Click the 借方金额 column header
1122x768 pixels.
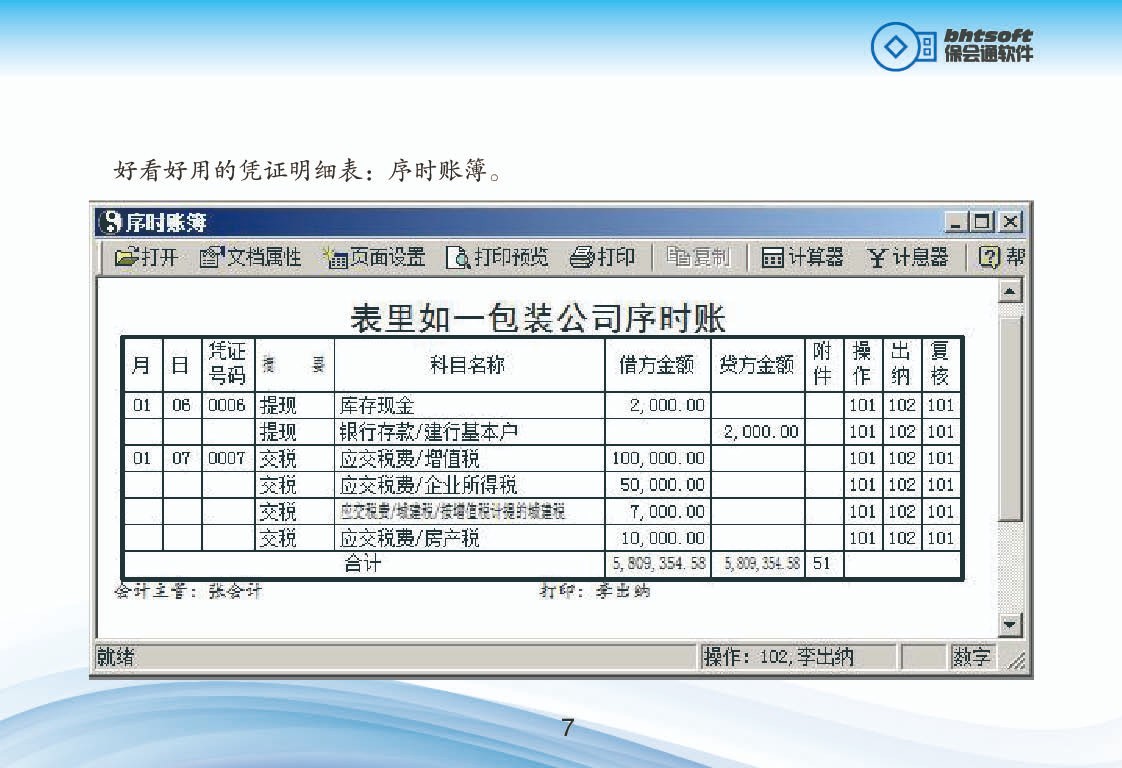point(657,365)
